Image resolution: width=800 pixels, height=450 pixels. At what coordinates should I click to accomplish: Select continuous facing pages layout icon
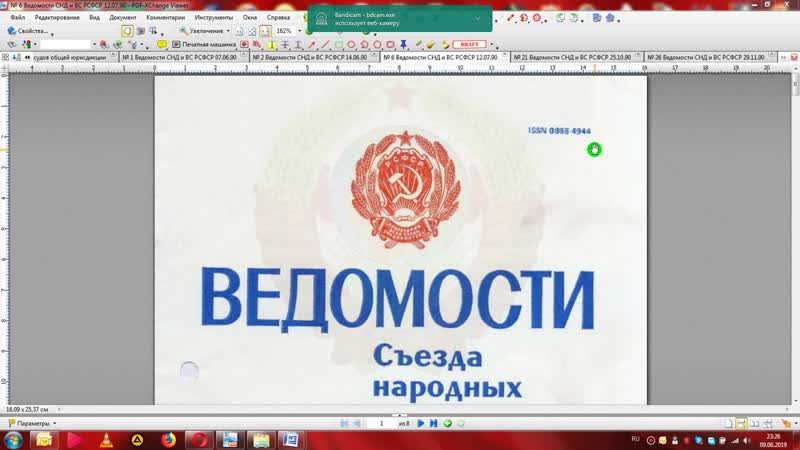point(767,423)
